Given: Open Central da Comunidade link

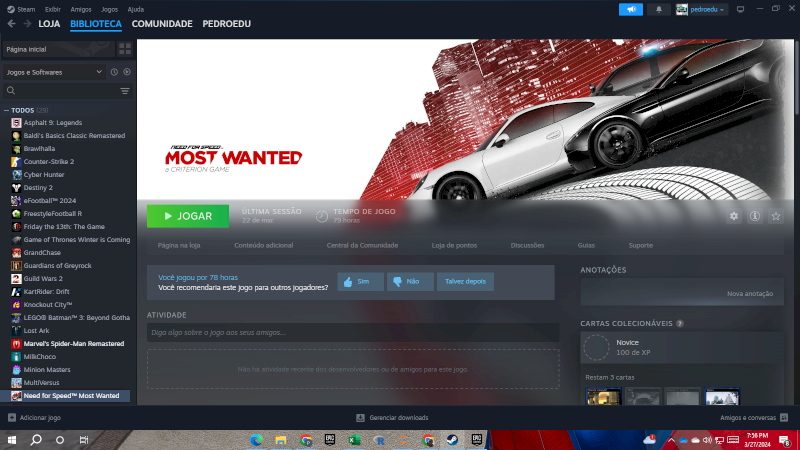Looking at the screenshot, I should pyautogui.click(x=362, y=245).
